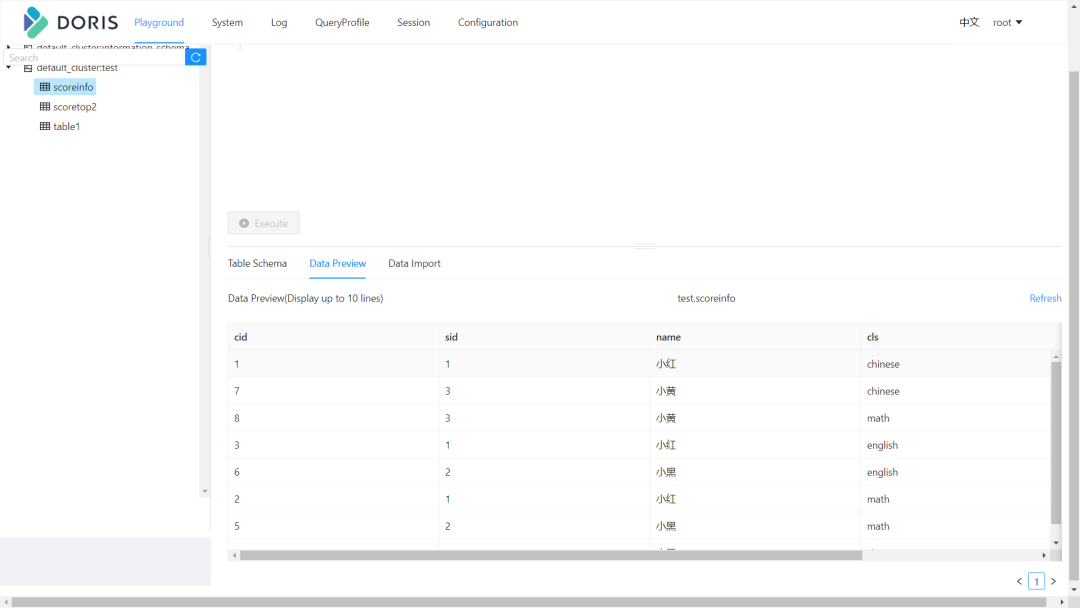Click the data table vertical scrollbar
The image size is (1080, 608).
(1056, 442)
